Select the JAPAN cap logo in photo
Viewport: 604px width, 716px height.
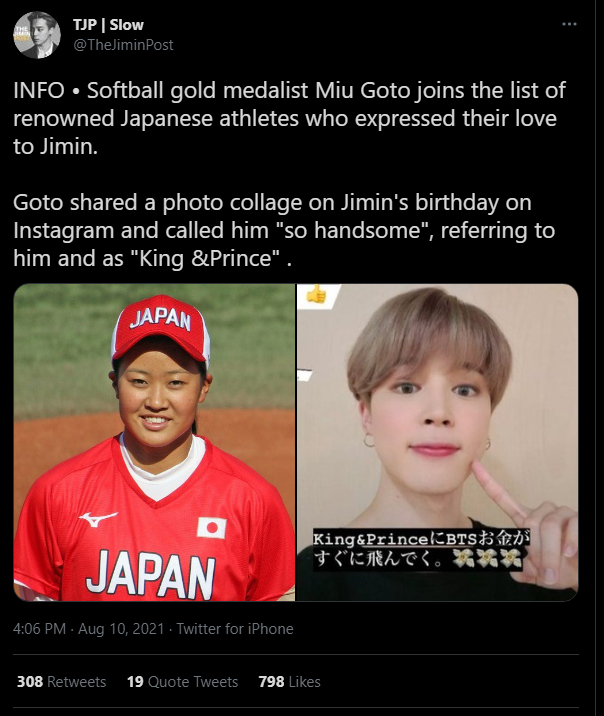tap(160, 319)
